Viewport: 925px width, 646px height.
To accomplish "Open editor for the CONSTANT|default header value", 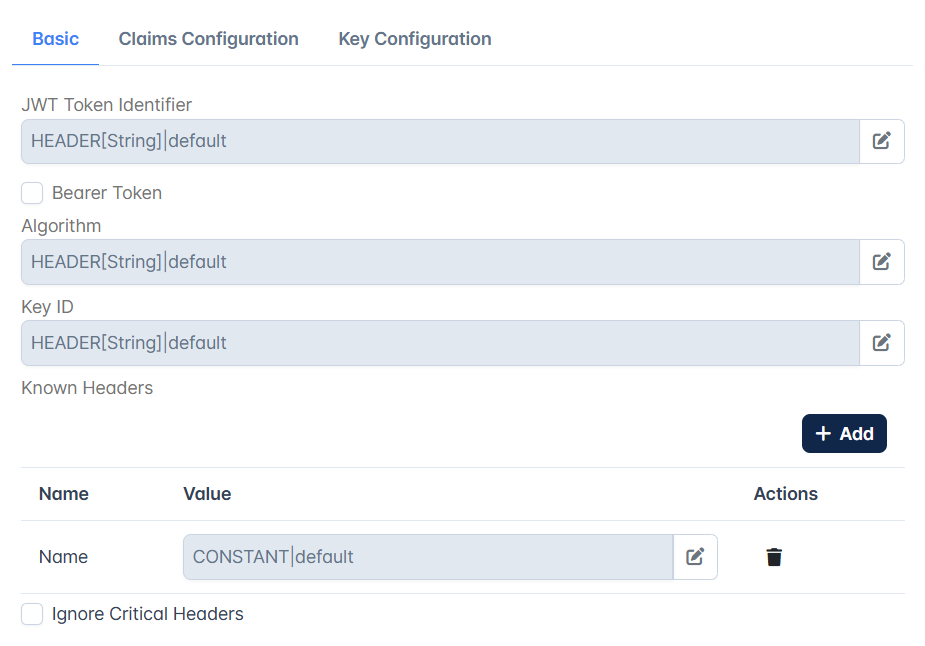I will (x=695, y=557).
